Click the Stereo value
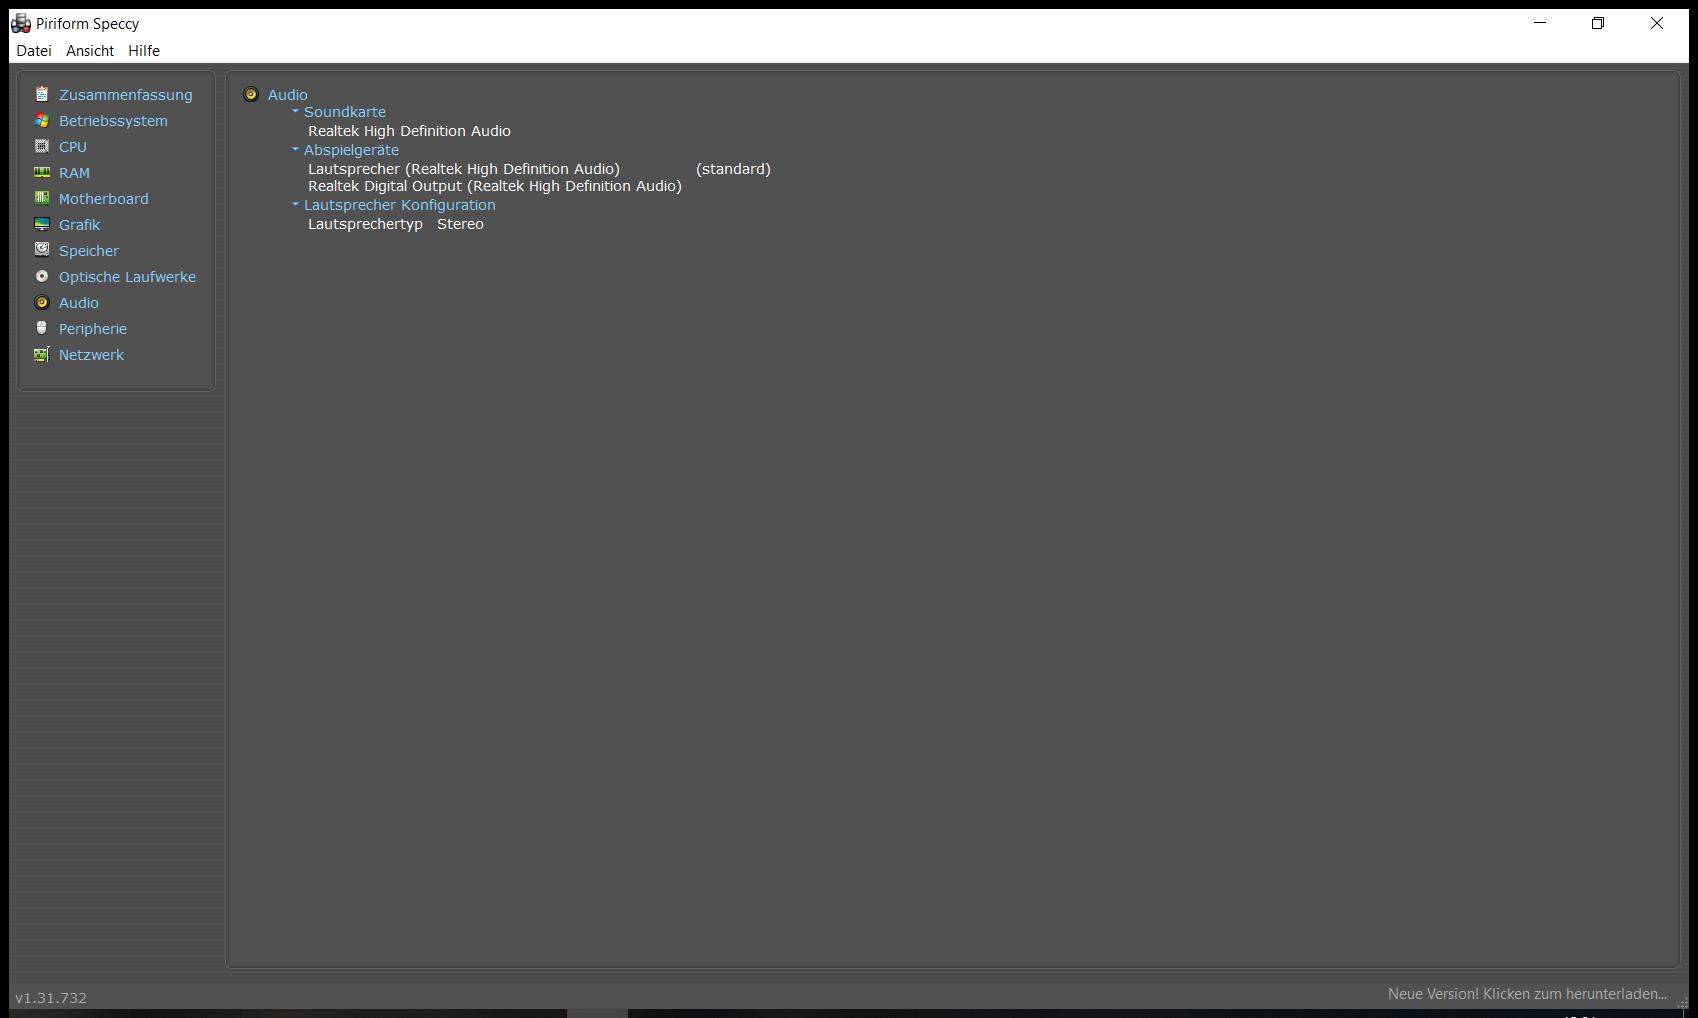 460,224
